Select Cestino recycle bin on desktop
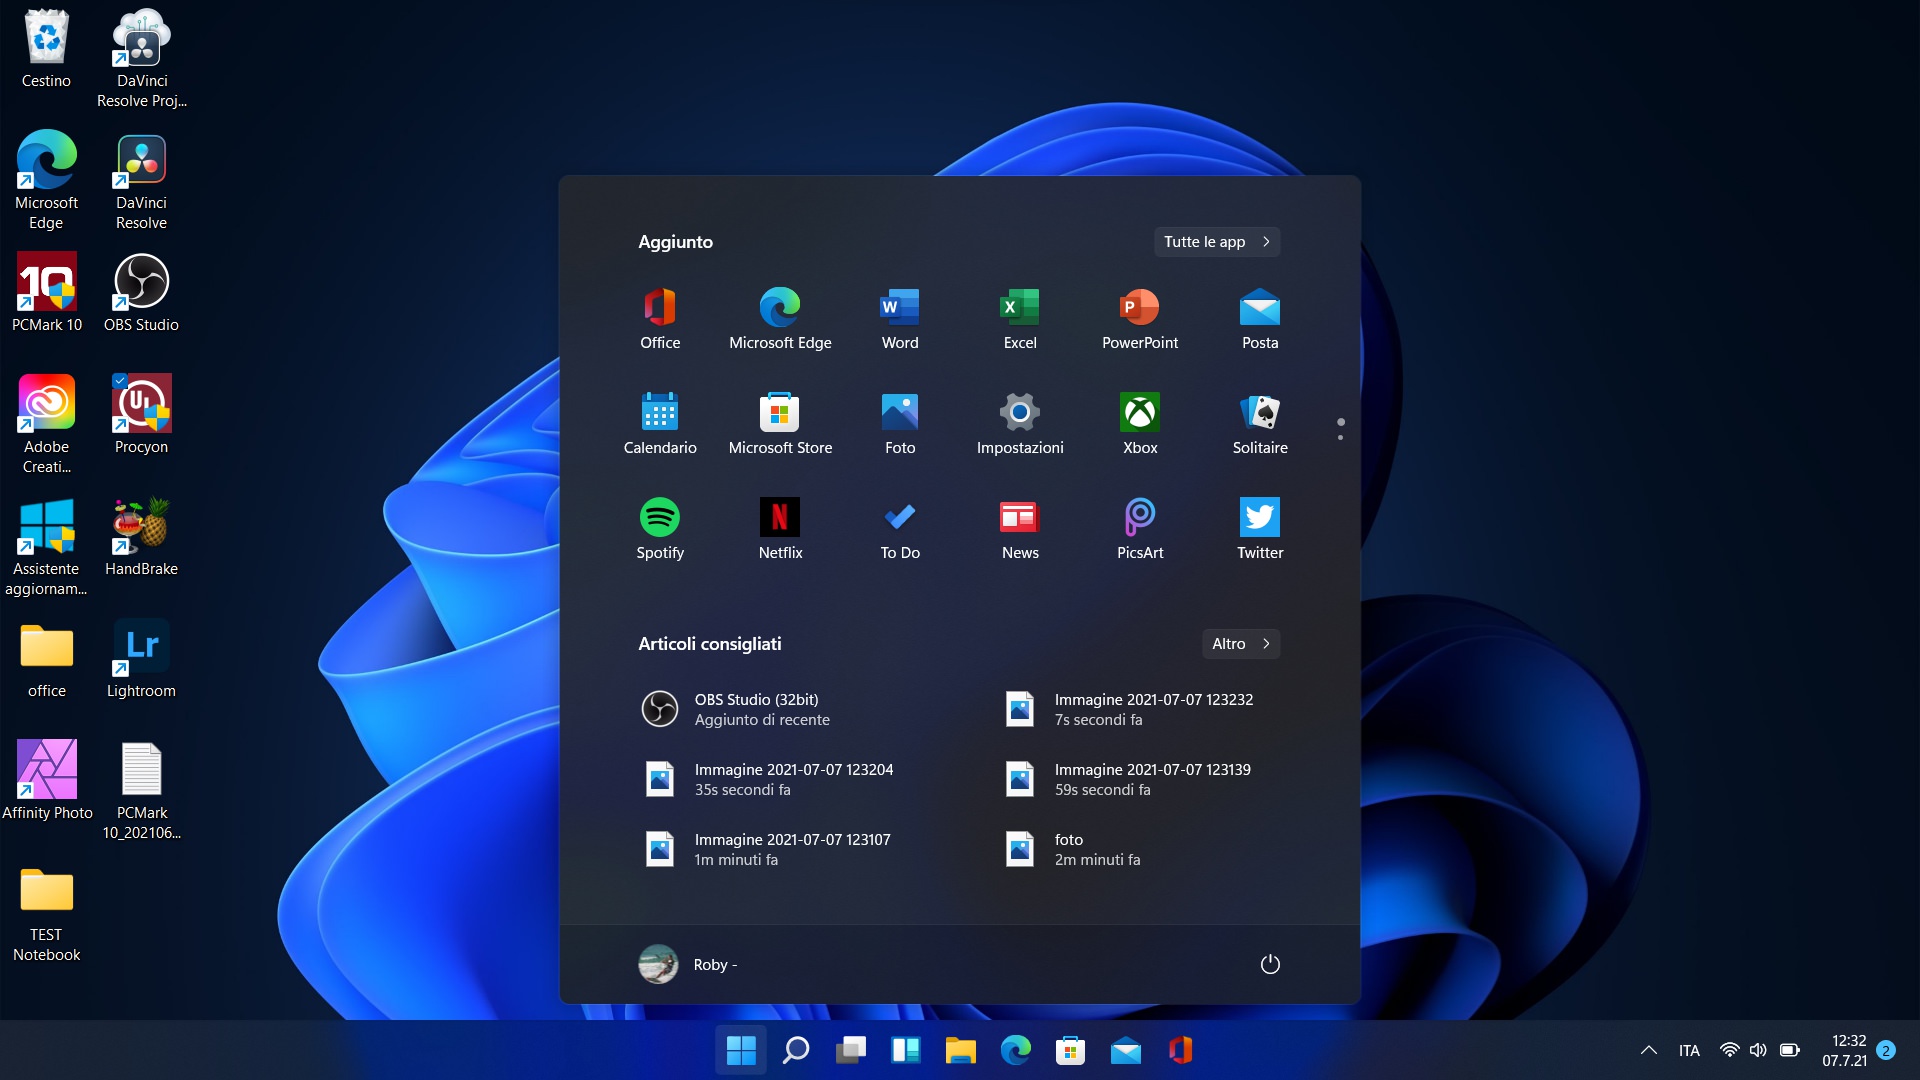 (x=46, y=49)
